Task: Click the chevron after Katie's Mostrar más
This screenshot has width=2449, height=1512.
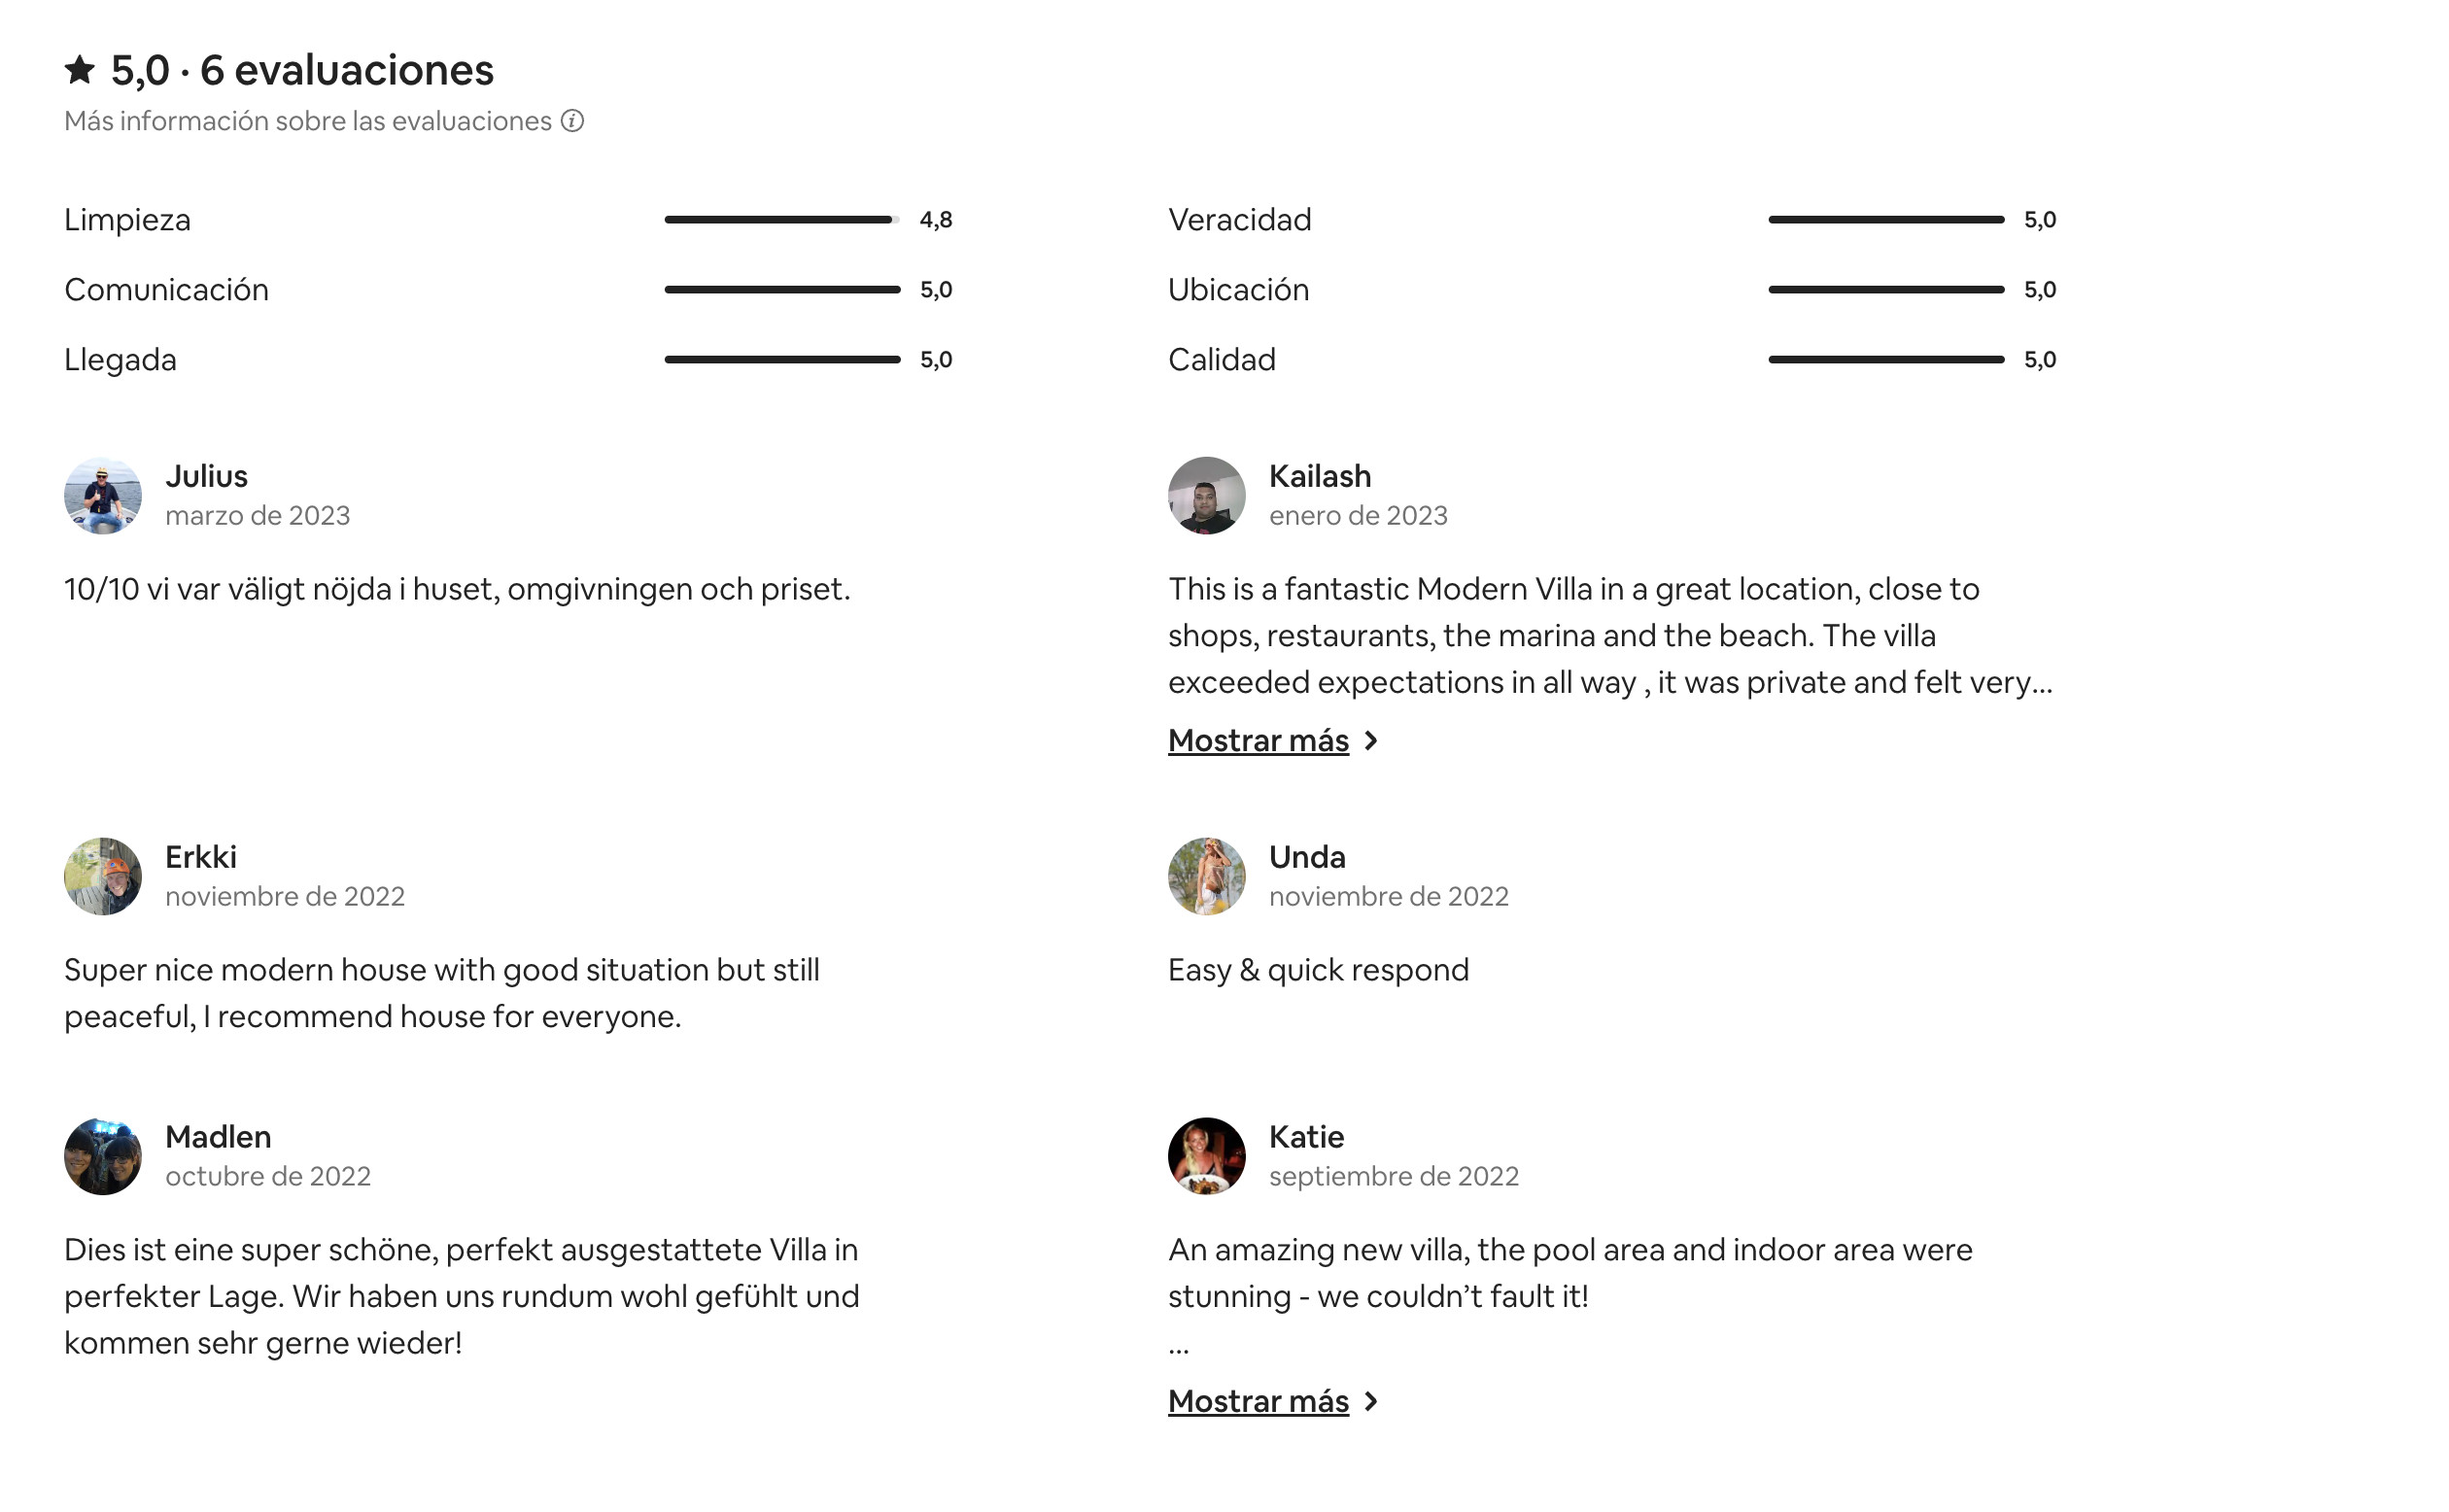Action: click(x=1371, y=1401)
